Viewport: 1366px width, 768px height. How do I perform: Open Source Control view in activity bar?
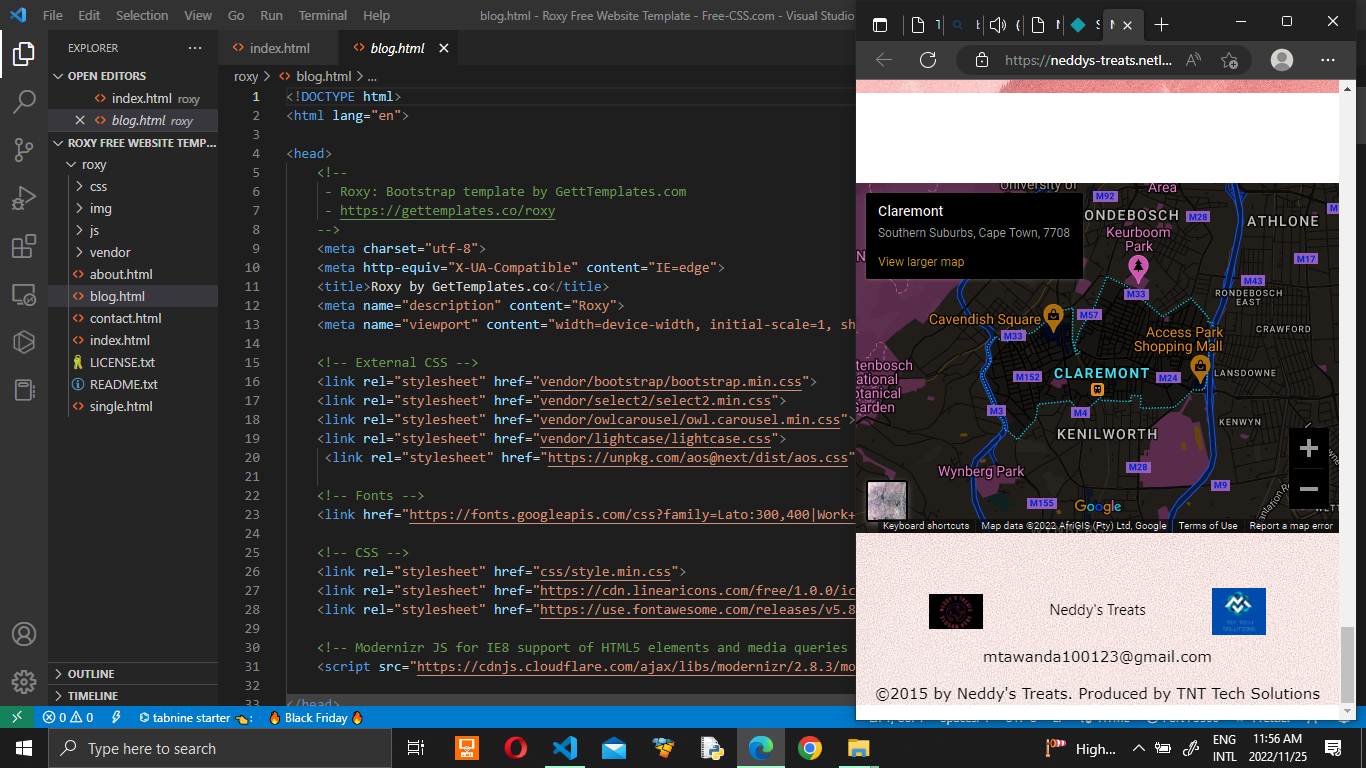(24, 150)
